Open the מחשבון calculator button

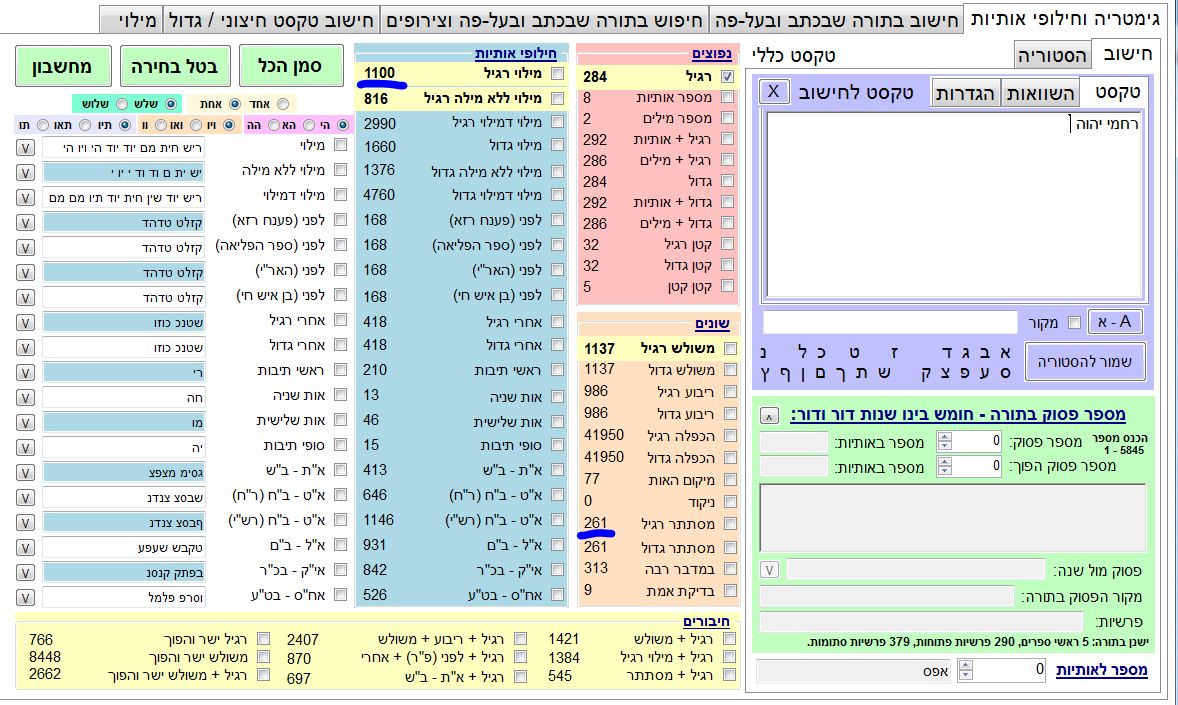tap(61, 67)
